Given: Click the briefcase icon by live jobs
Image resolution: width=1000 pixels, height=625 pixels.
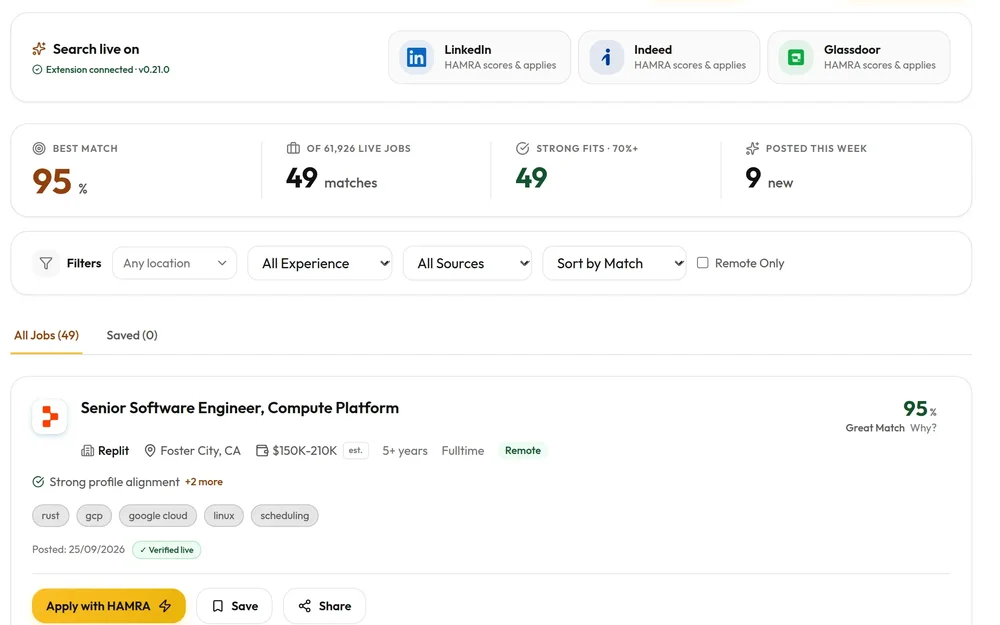Looking at the screenshot, I should pos(293,149).
